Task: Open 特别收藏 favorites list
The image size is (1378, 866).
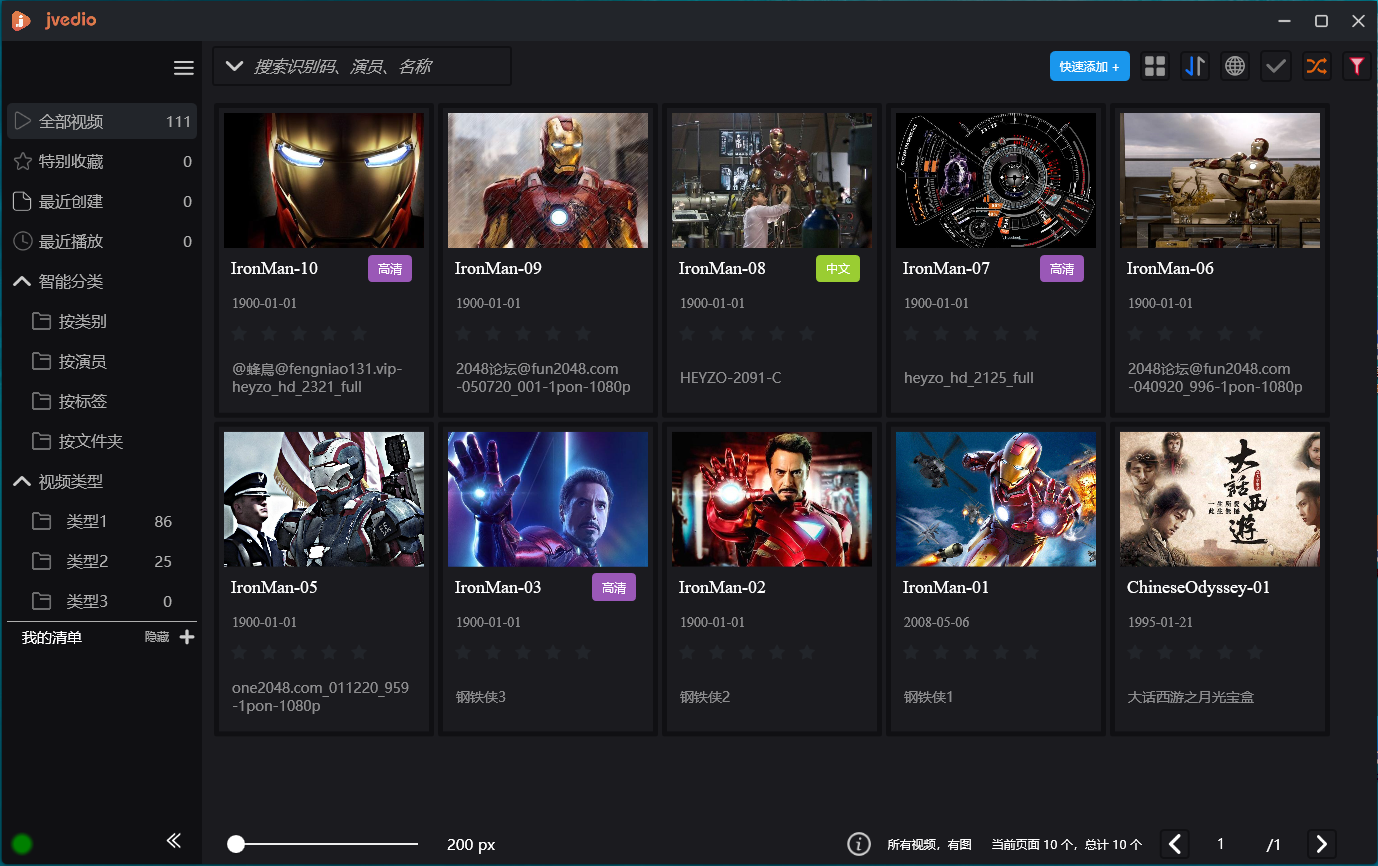Action: tap(102, 161)
